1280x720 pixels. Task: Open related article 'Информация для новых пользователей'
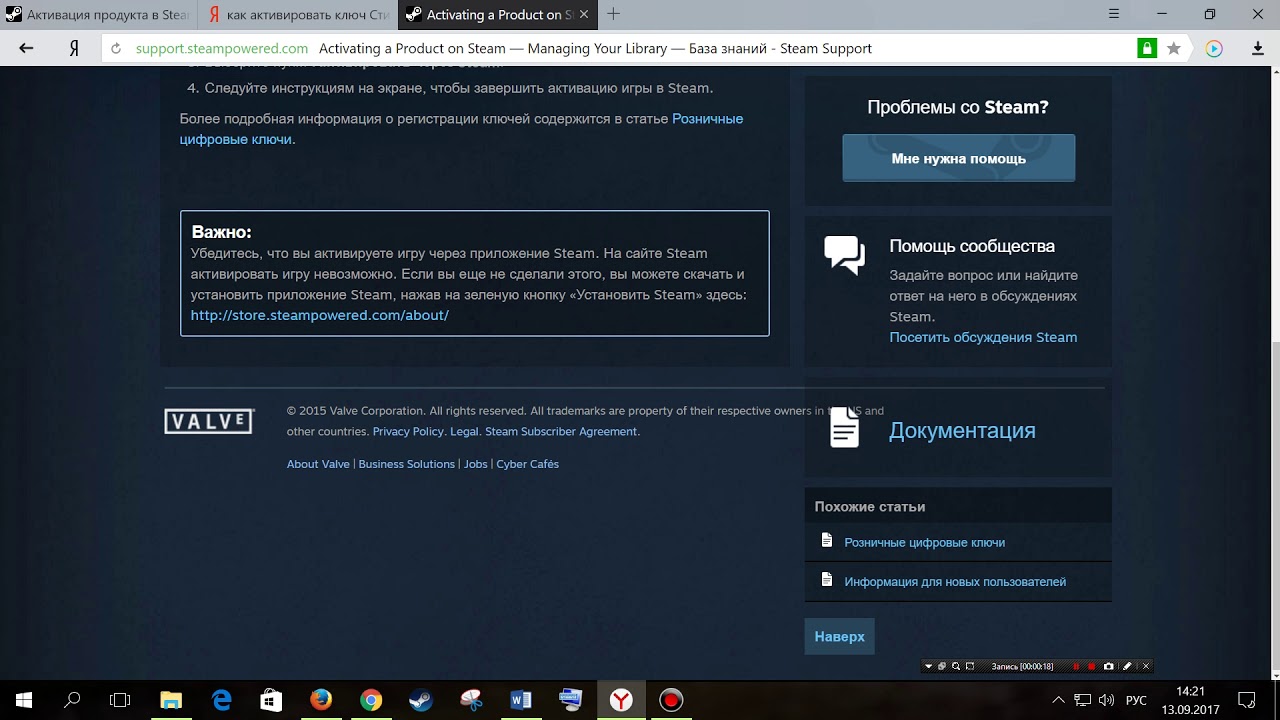coord(954,581)
